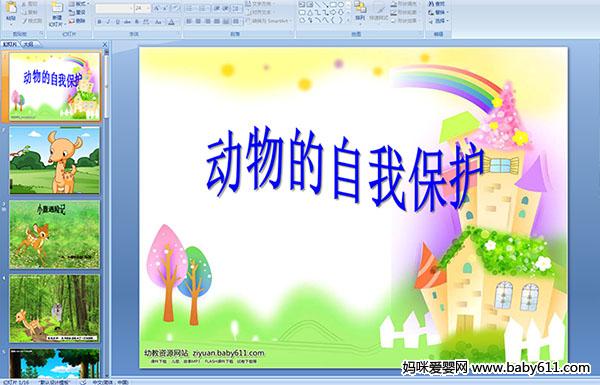
Task: Open the Paragraph group dialog launcher
Action: 292,34
